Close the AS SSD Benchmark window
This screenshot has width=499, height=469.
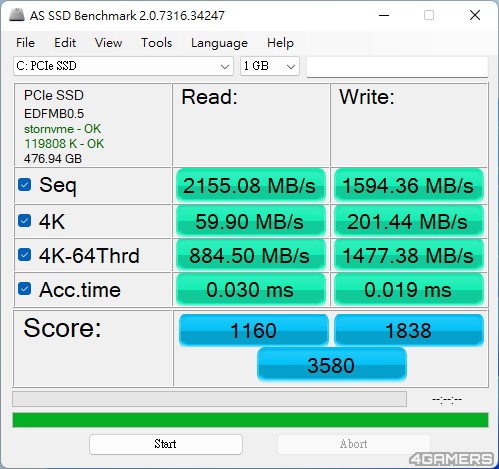pyautogui.click(x=475, y=15)
